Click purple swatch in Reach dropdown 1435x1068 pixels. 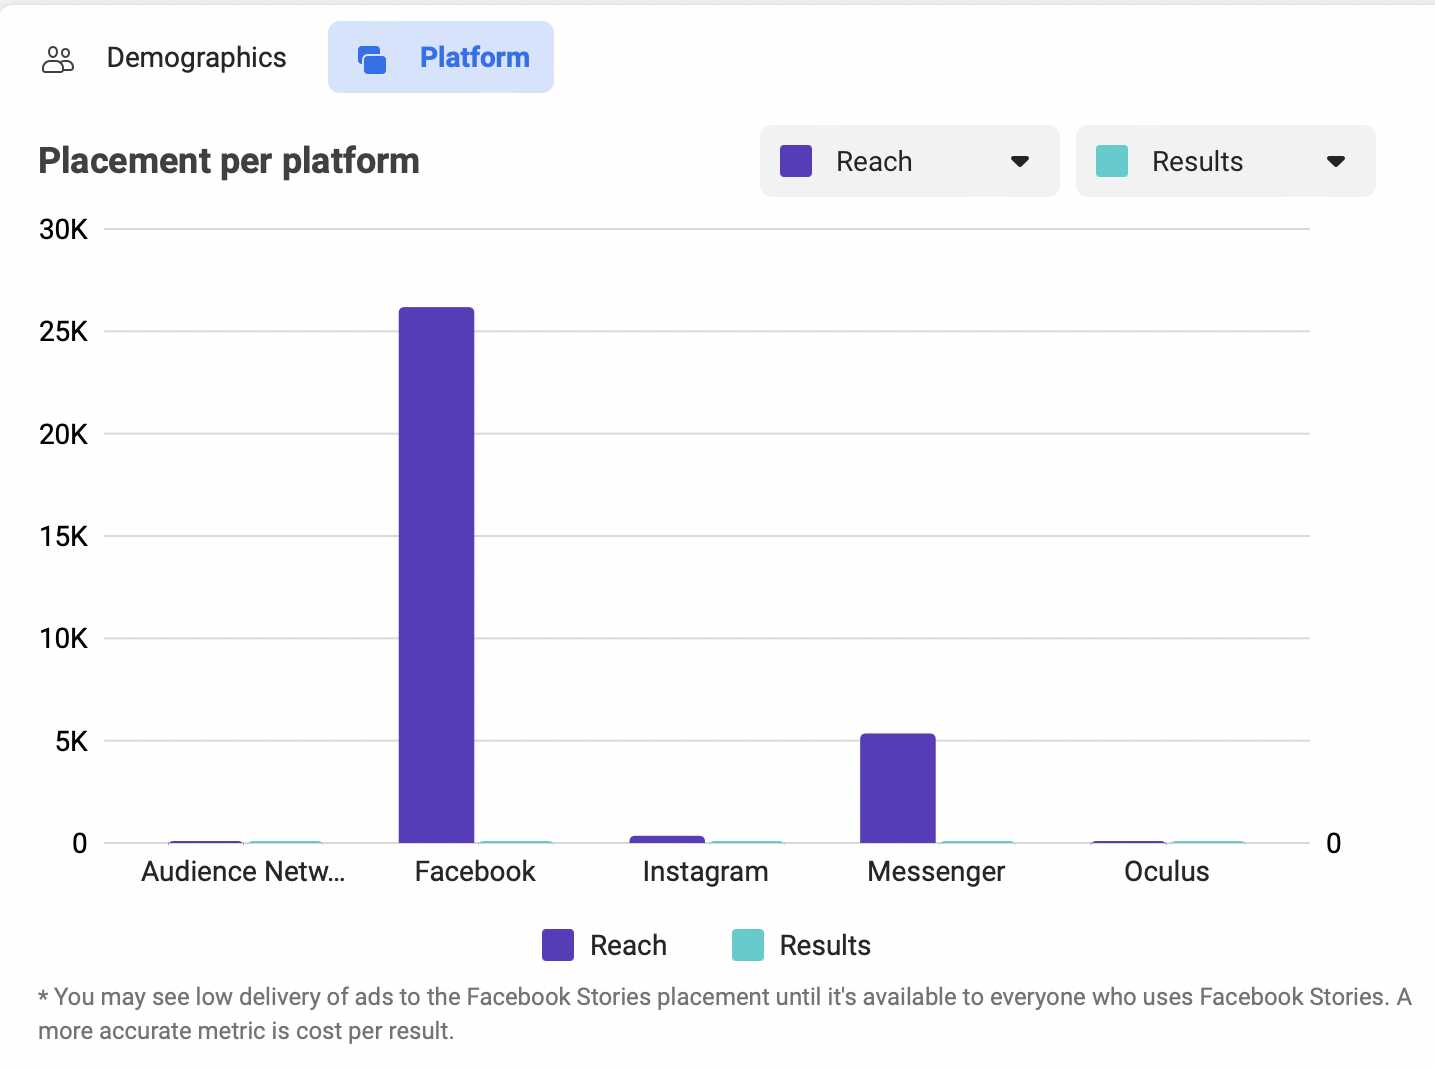(796, 161)
